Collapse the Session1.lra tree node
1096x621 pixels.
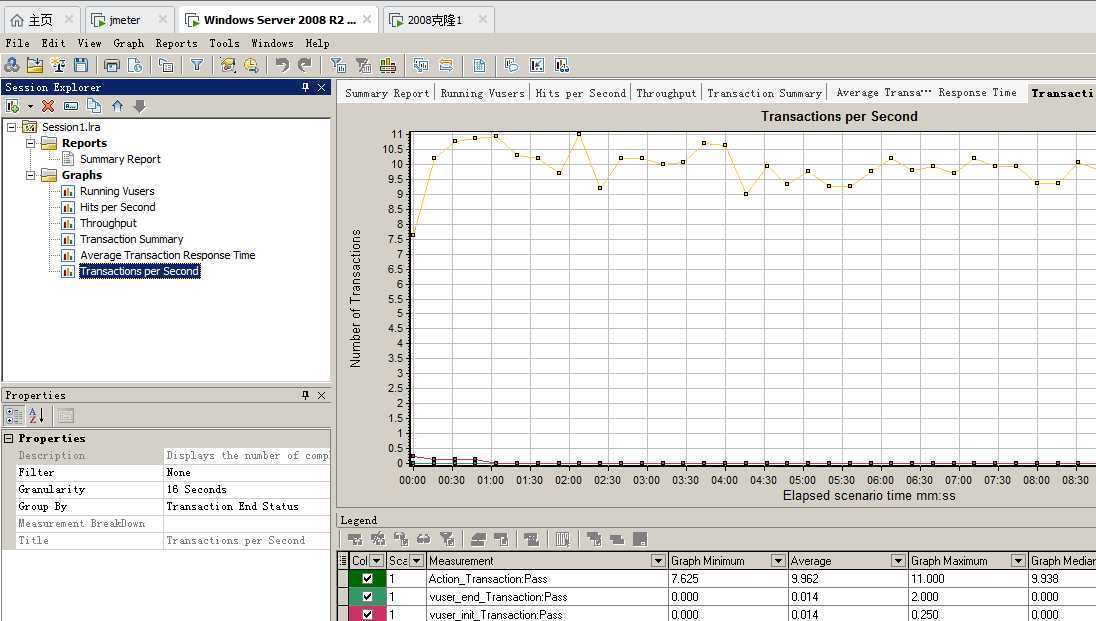click(12, 127)
